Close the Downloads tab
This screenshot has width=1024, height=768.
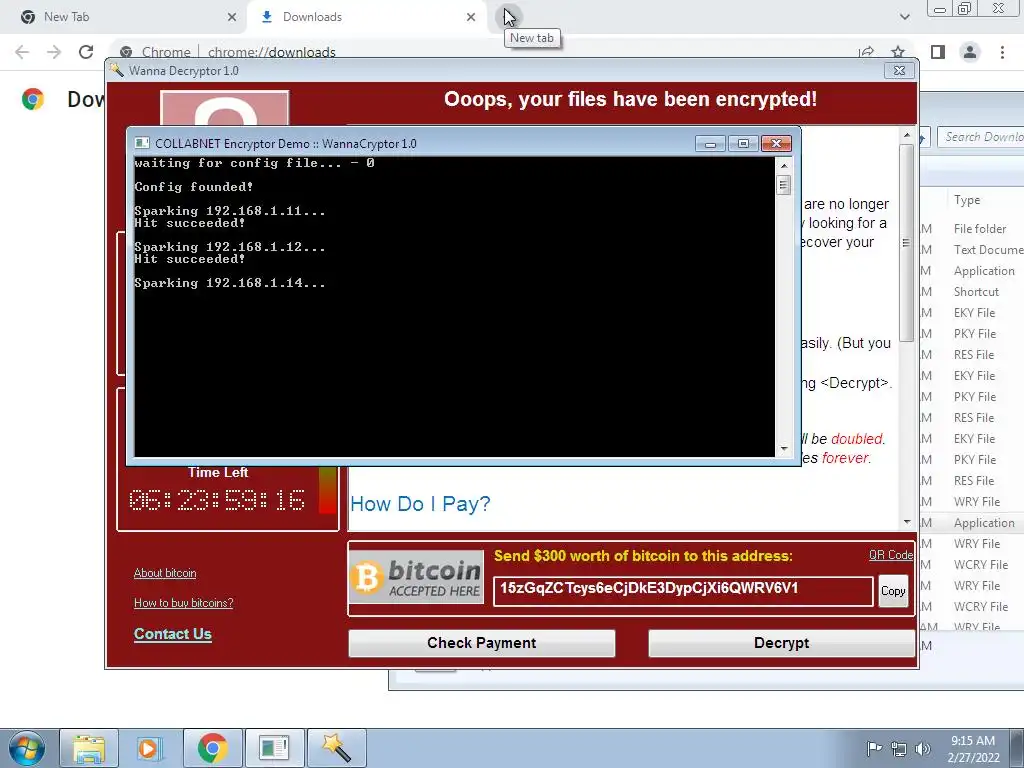tap(471, 17)
